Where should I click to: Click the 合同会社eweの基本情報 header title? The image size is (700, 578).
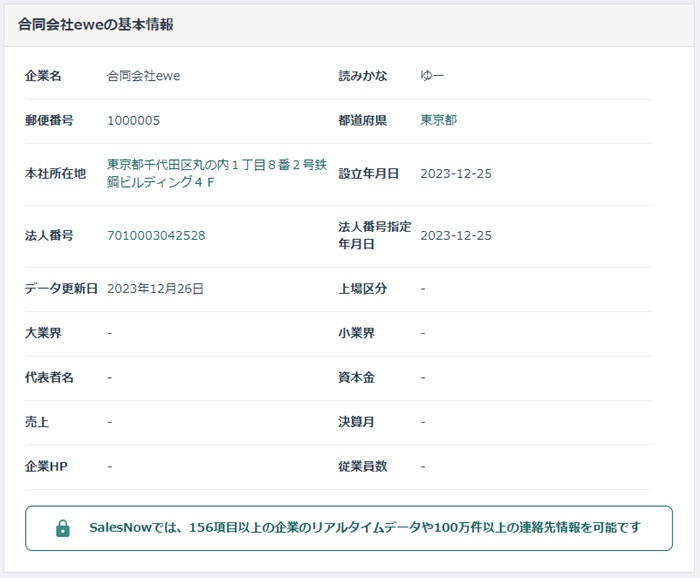click(x=96, y=24)
